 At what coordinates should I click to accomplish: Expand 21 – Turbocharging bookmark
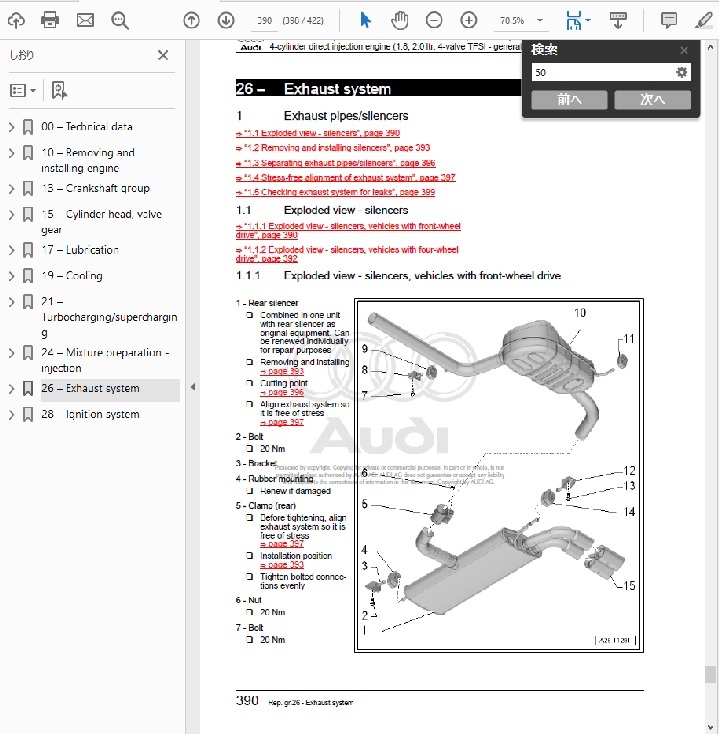click(12, 302)
